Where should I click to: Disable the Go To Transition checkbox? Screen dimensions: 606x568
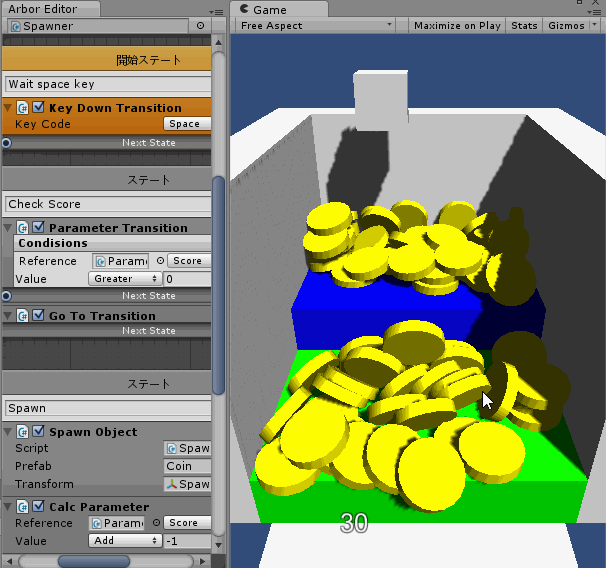pos(38,315)
